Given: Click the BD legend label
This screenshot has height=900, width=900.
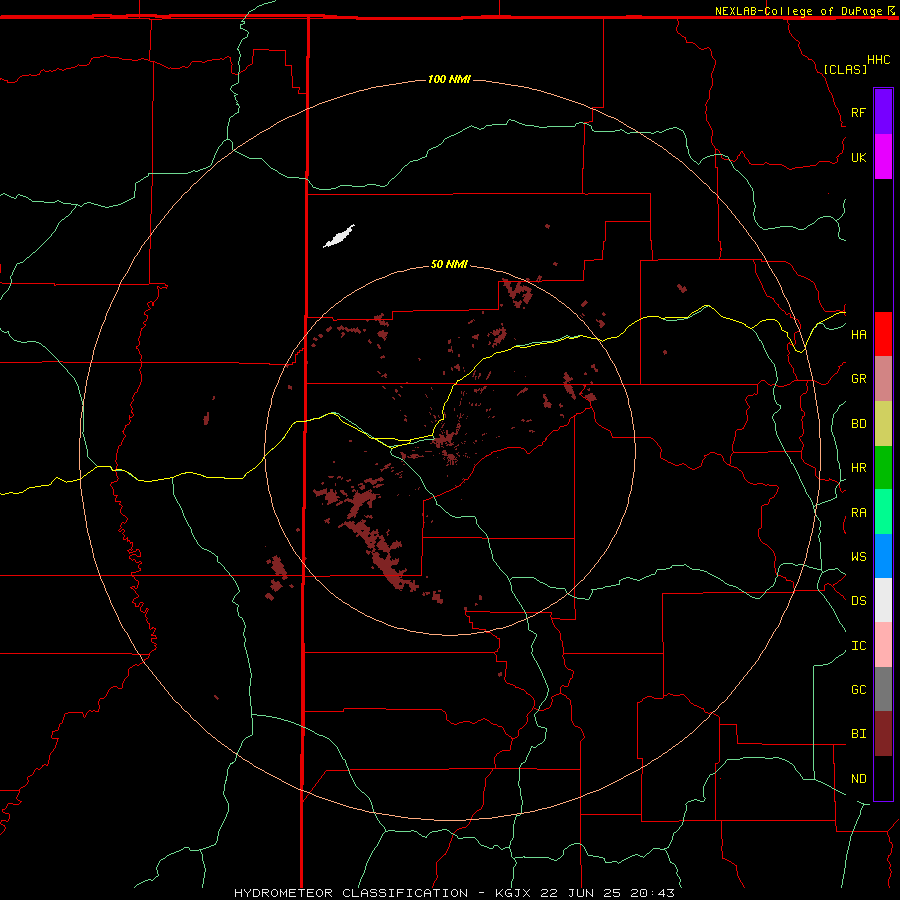Looking at the screenshot, I should pyautogui.click(x=858, y=424).
